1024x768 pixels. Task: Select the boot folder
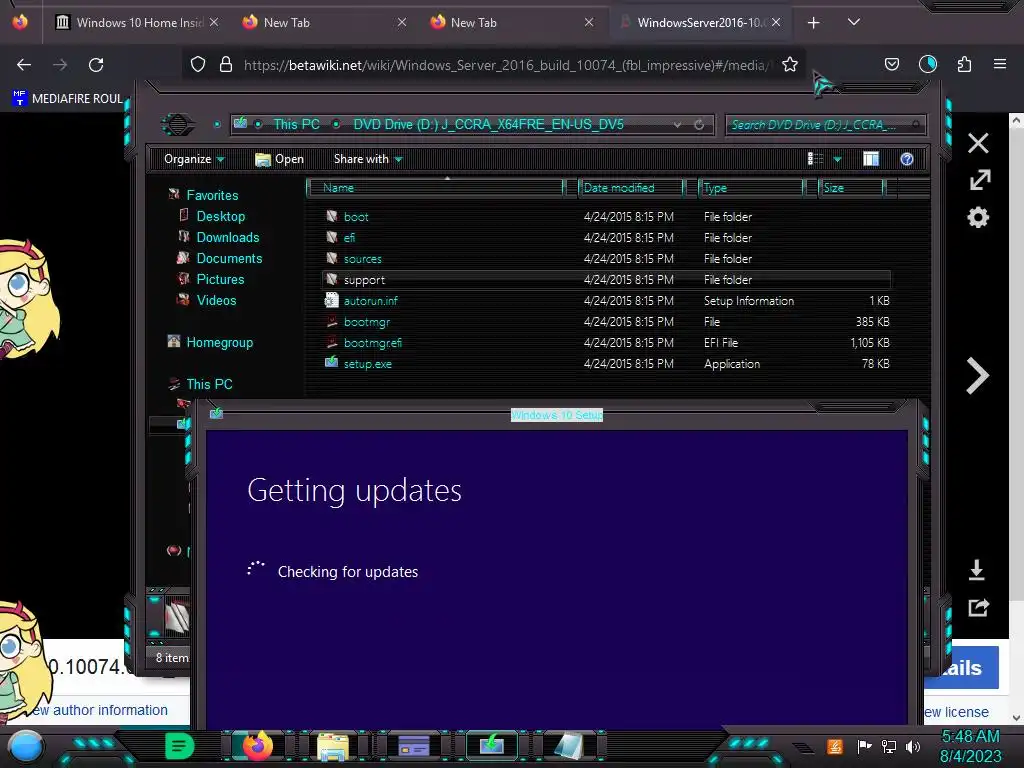(x=356, y=217)
